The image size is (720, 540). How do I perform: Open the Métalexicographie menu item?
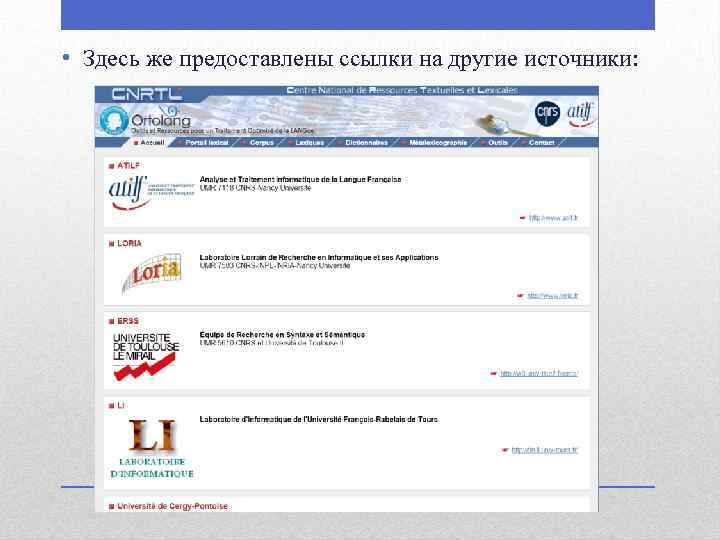point(438,143)
